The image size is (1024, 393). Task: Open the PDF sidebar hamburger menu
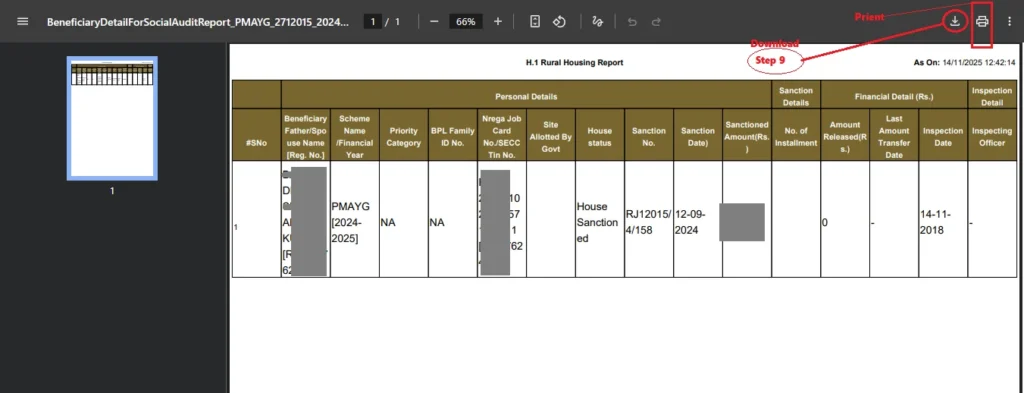pos(23,22)
